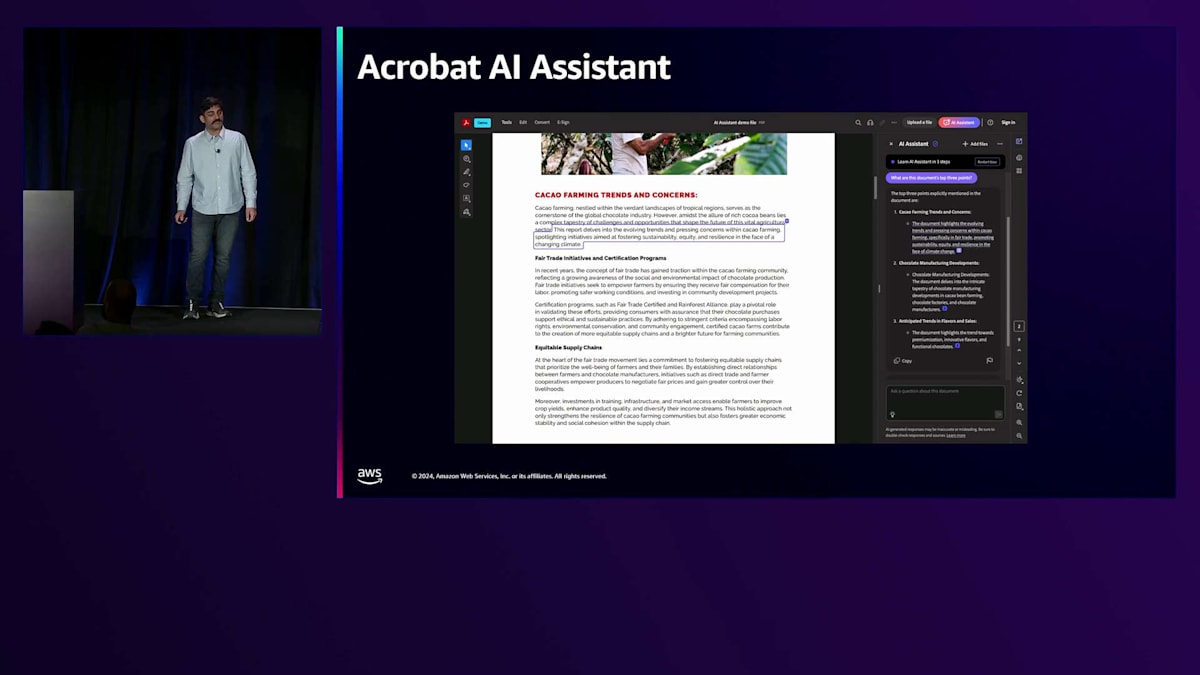The height and width of the screenshot is (675, 1200).
Task: Click the Adobe Acrobat logo icon
Action: 466,123
